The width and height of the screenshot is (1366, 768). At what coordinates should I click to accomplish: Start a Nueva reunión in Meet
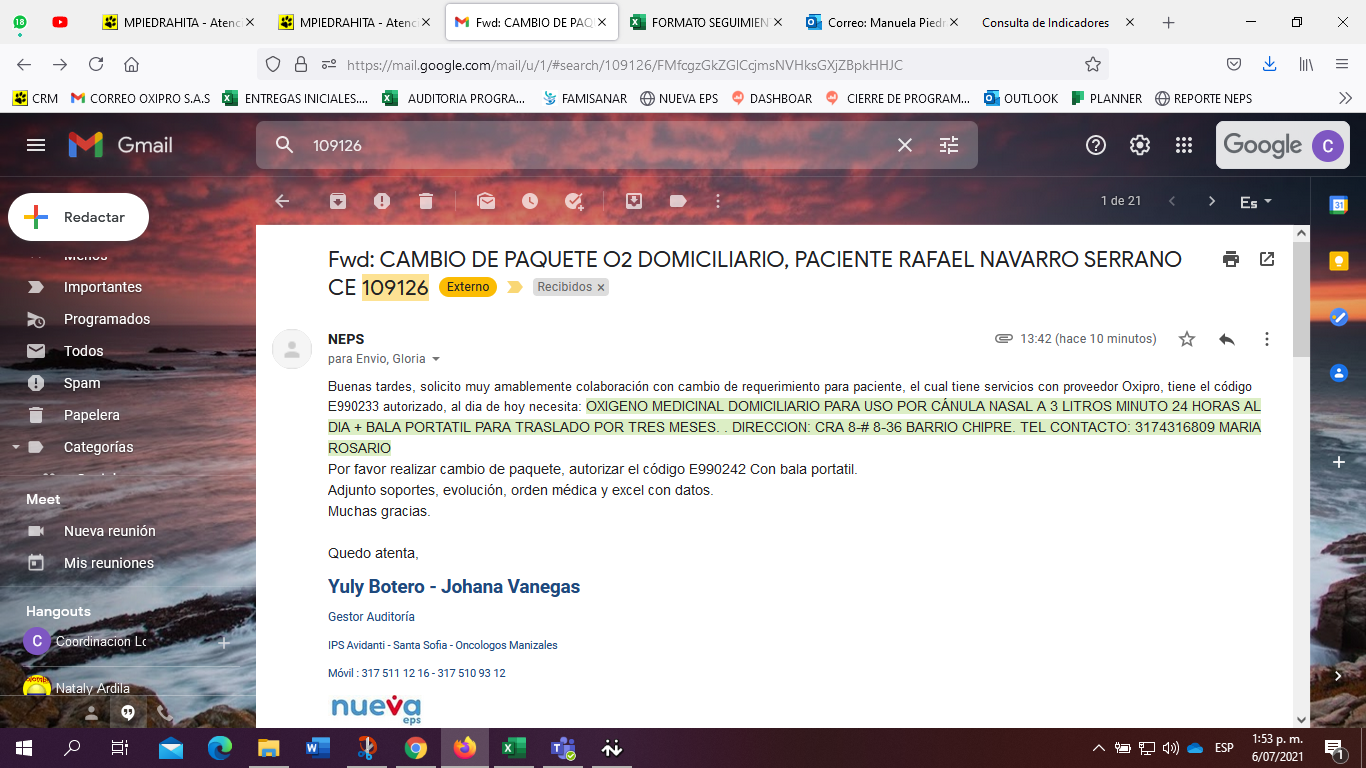(x=110, y=531)
